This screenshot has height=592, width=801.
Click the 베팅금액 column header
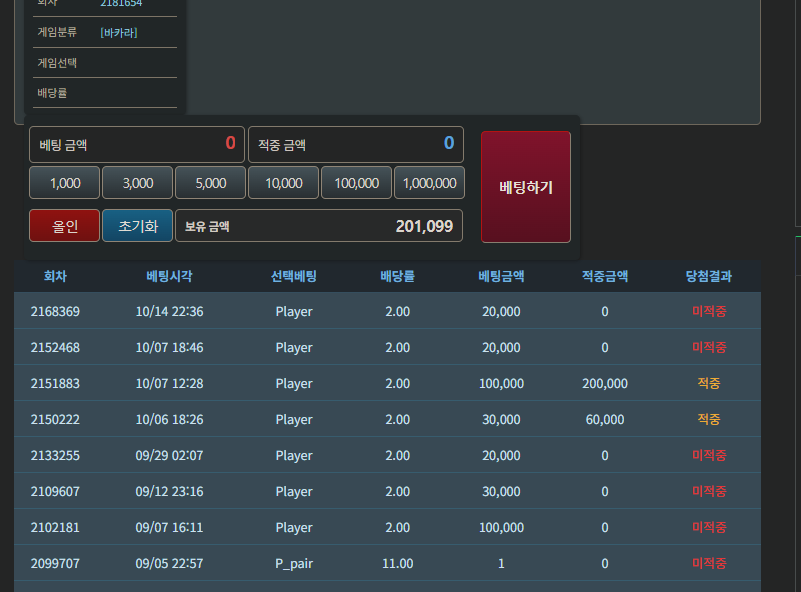click(501, 276)
